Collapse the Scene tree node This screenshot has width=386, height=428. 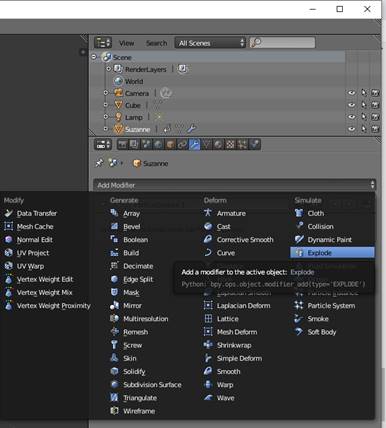tap(94, 57)
